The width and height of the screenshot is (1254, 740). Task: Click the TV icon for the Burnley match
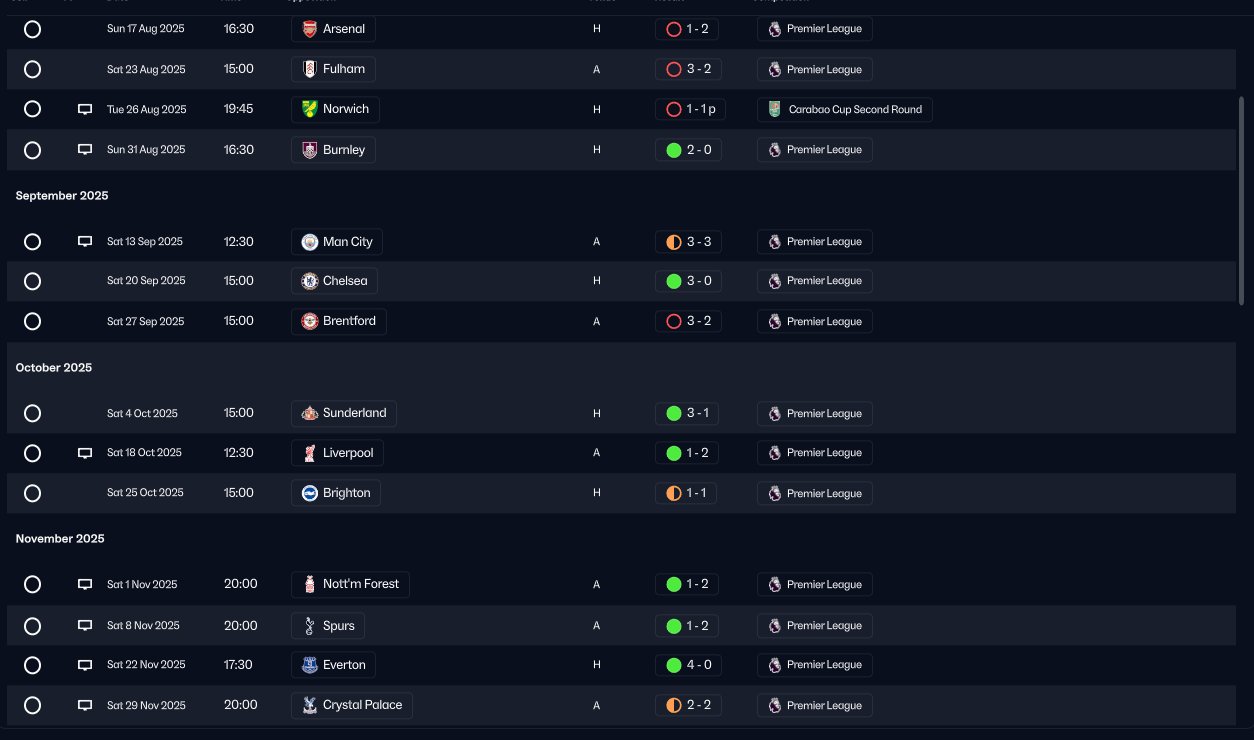(85, 150)
